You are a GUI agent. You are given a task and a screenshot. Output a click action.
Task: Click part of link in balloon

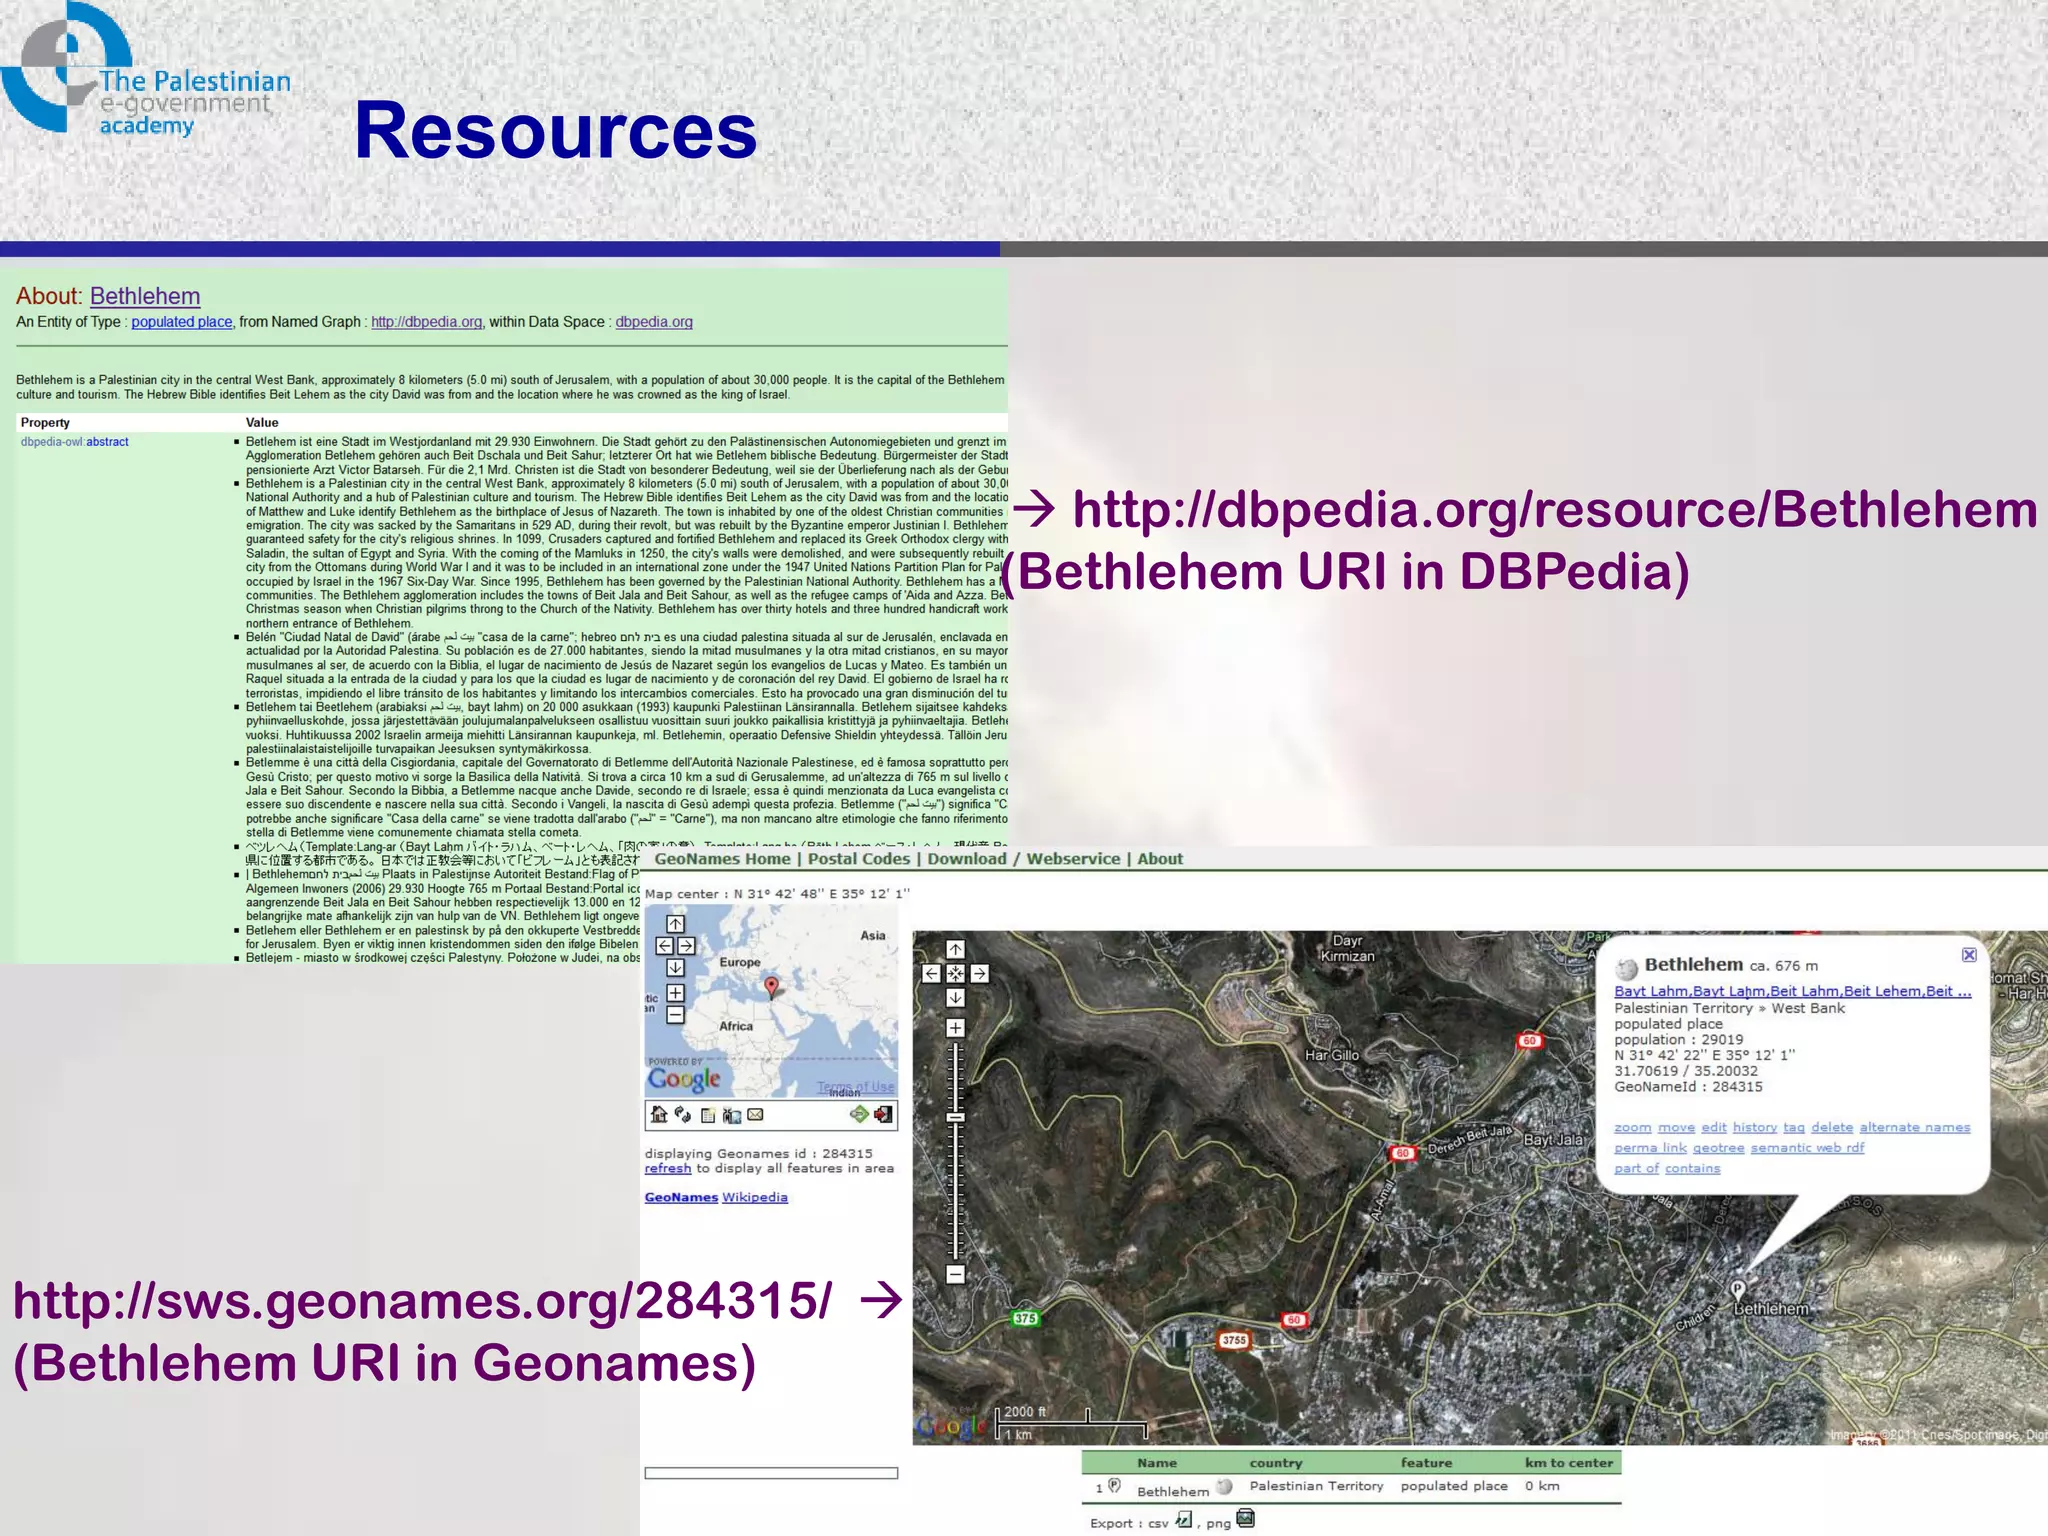click(1637, 1168)
